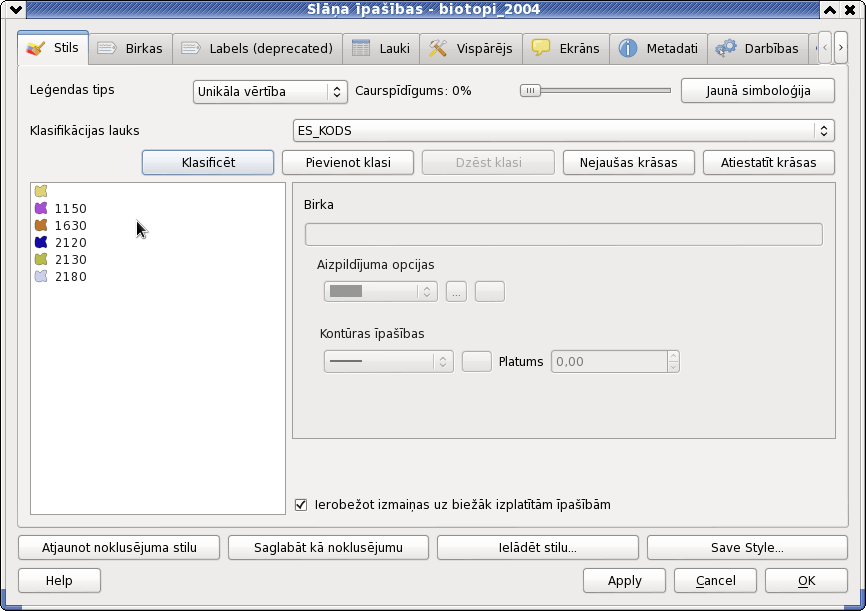Screen dimensions: 866x611
Task: Increase Platums with the spinner up arrow
Action: coord(673,356)
